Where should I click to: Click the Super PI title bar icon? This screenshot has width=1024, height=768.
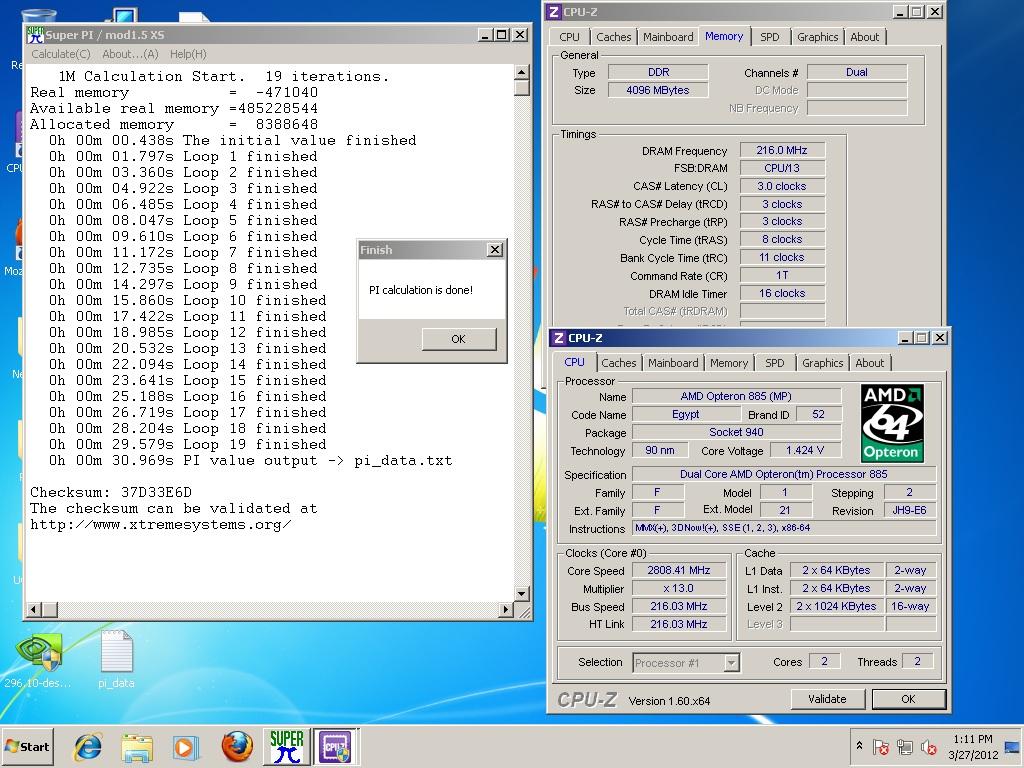35,35
